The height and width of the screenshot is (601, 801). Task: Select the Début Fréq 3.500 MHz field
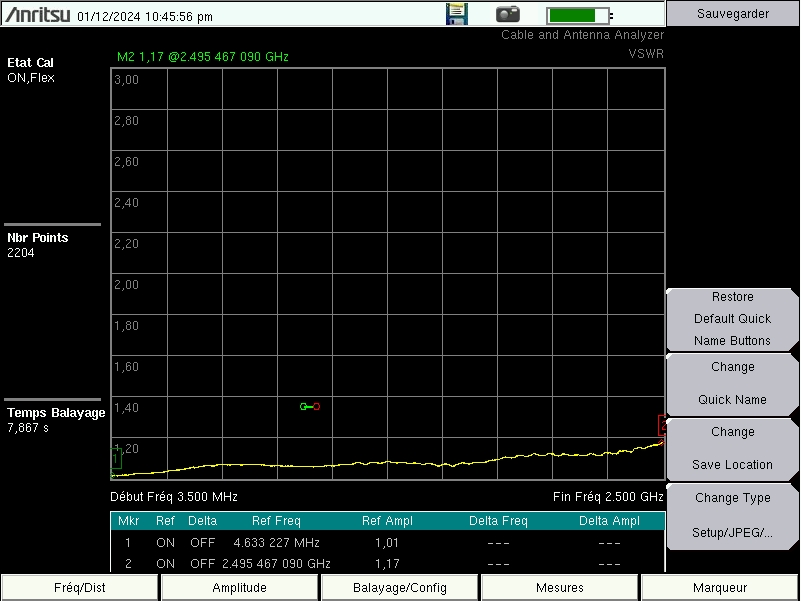(x=174, y=496)
